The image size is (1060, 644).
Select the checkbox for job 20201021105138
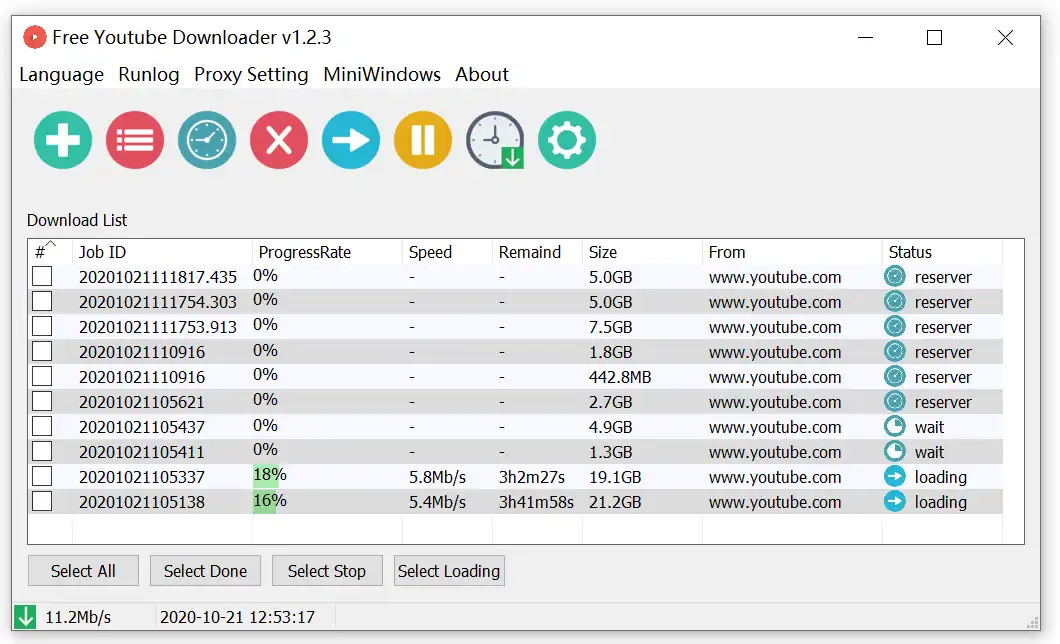pos(42,502)
